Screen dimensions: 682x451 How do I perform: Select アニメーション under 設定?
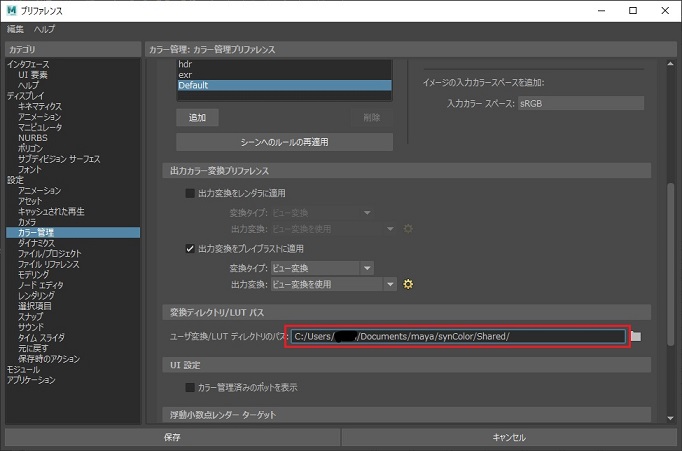(x=40, y=190)
